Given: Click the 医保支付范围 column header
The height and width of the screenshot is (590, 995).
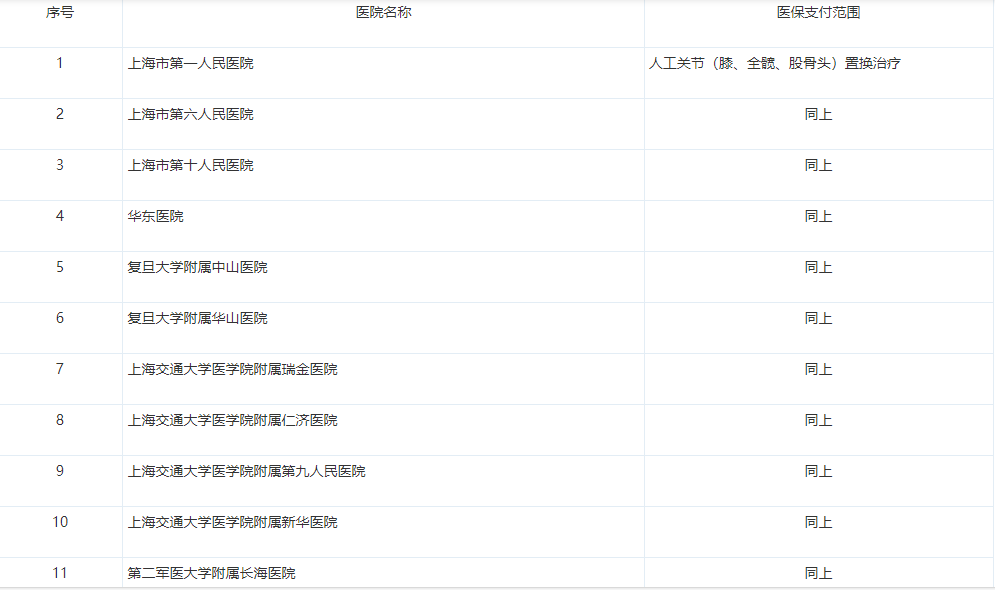Looking at the screenshot, I should [818, 13].
